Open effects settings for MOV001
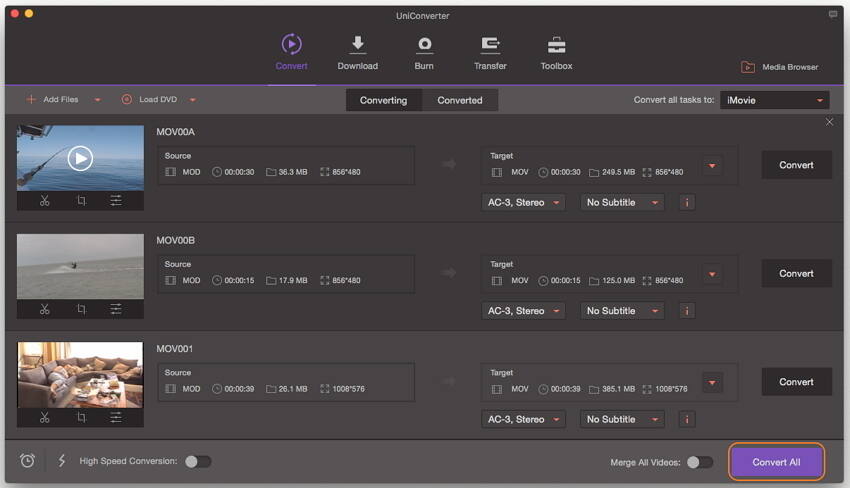Screen dimensions: 850x488 click(116, 418)
